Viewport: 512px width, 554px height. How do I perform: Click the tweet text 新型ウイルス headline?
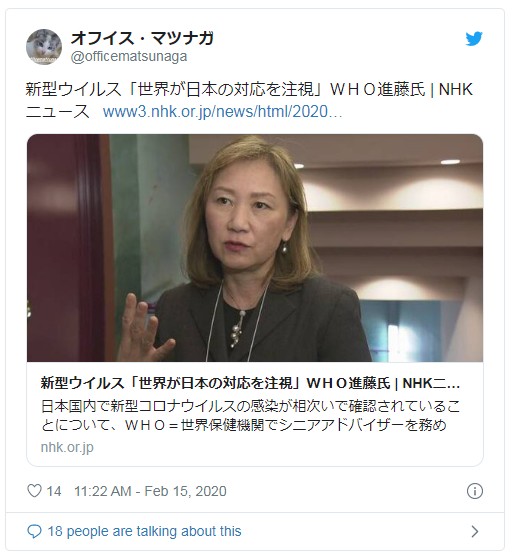(249, 90)
